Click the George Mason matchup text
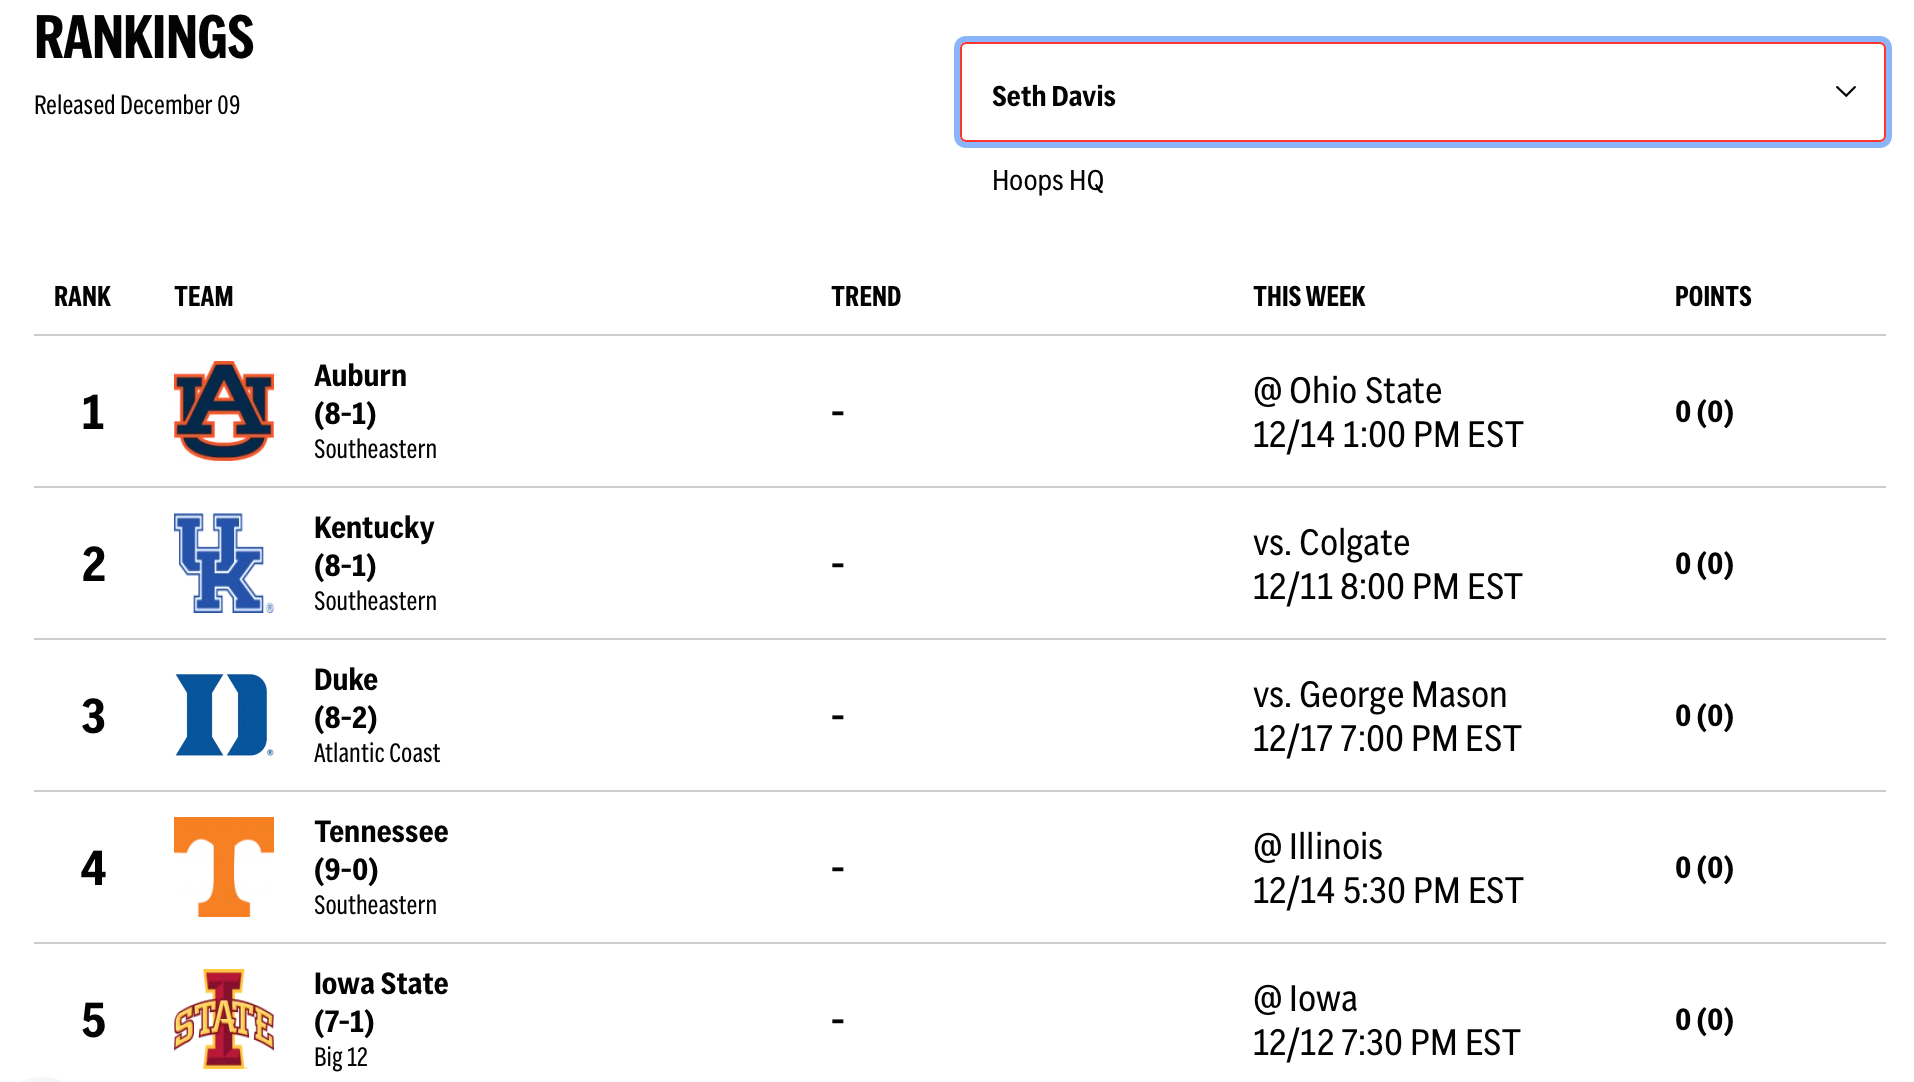Image resolution: width=1914 pixels, height=1082 pixels. coord(1379,695)
